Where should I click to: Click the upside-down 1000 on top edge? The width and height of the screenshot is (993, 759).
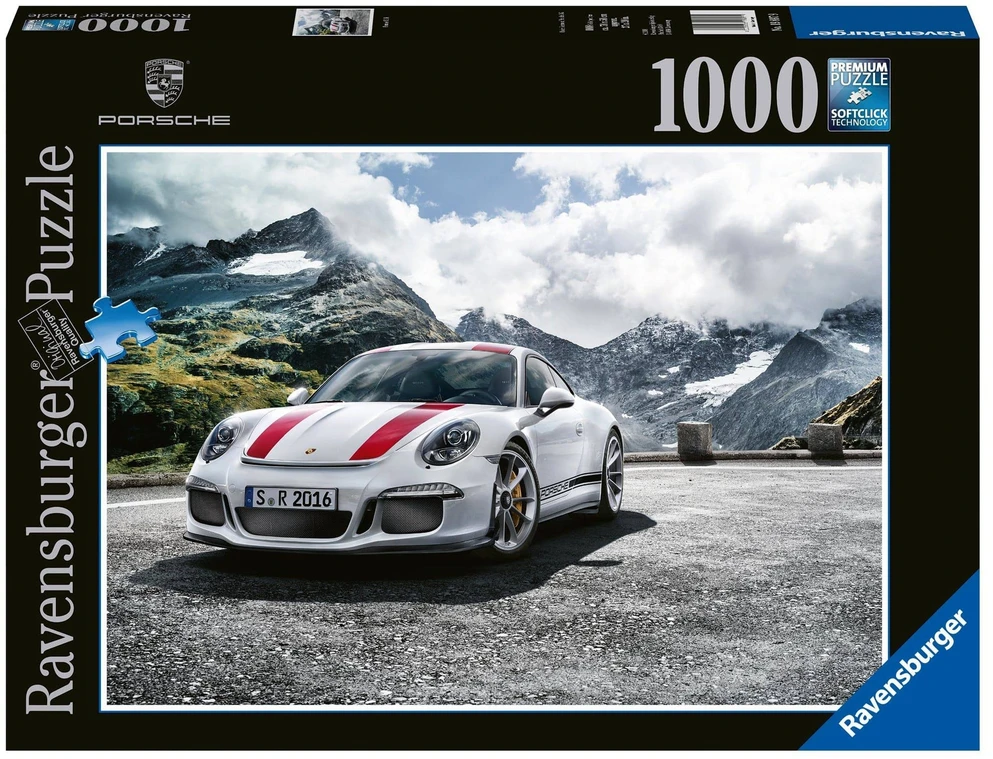[x=136, y=25]
